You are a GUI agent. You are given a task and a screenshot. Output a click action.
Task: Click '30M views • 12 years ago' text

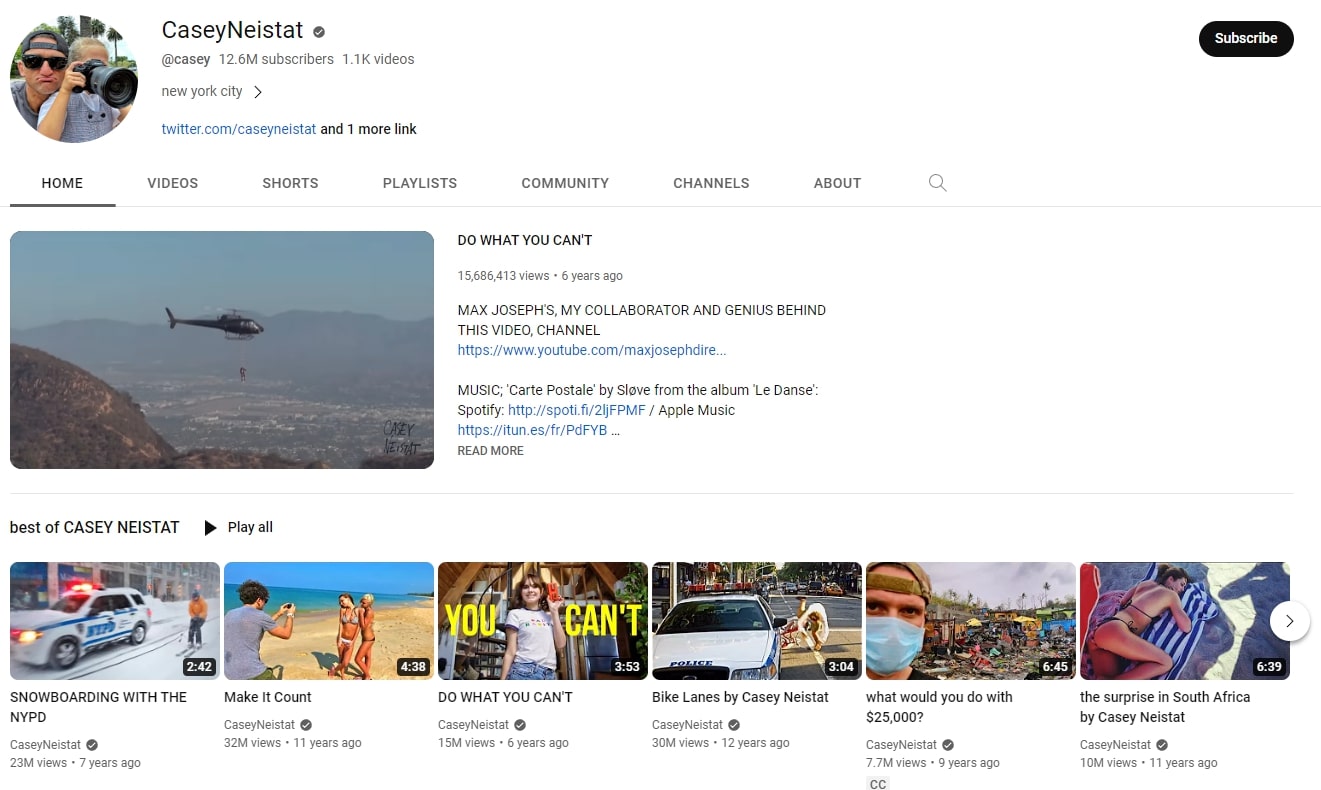721,743
